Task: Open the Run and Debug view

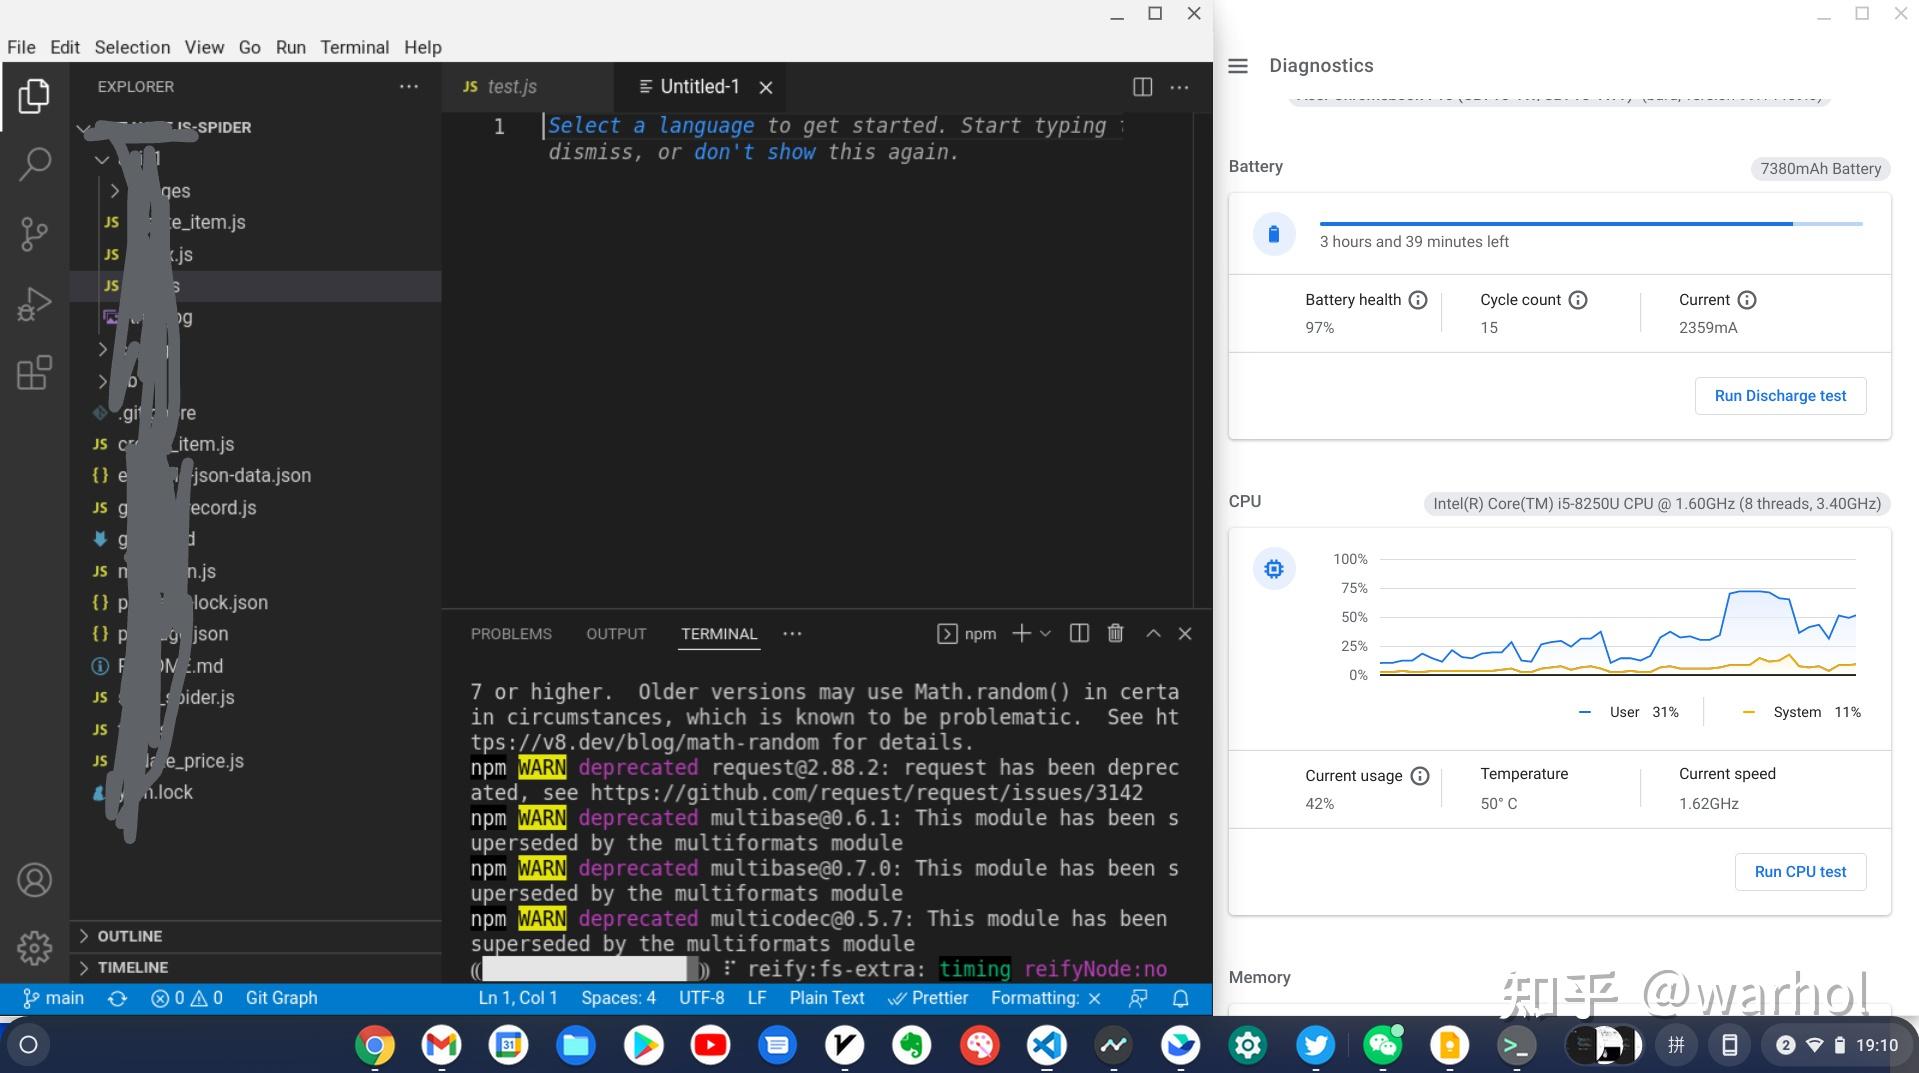Action: coord(34,304)
